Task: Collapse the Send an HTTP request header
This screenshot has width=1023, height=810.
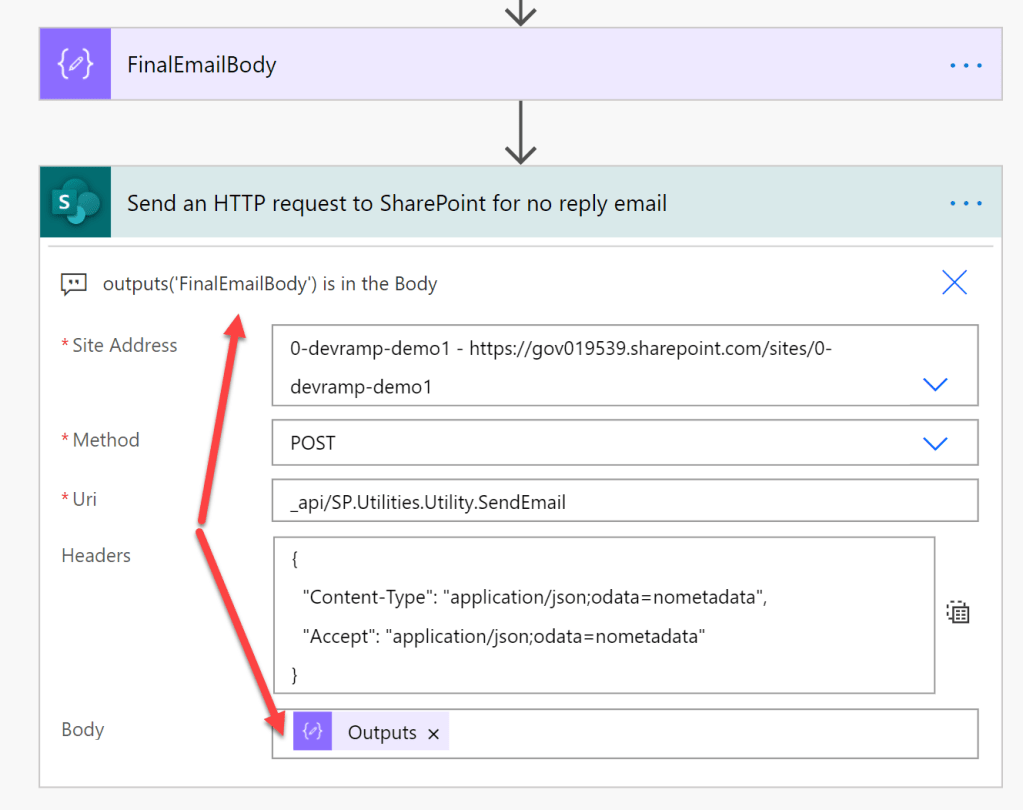Action: coord(396,203)
